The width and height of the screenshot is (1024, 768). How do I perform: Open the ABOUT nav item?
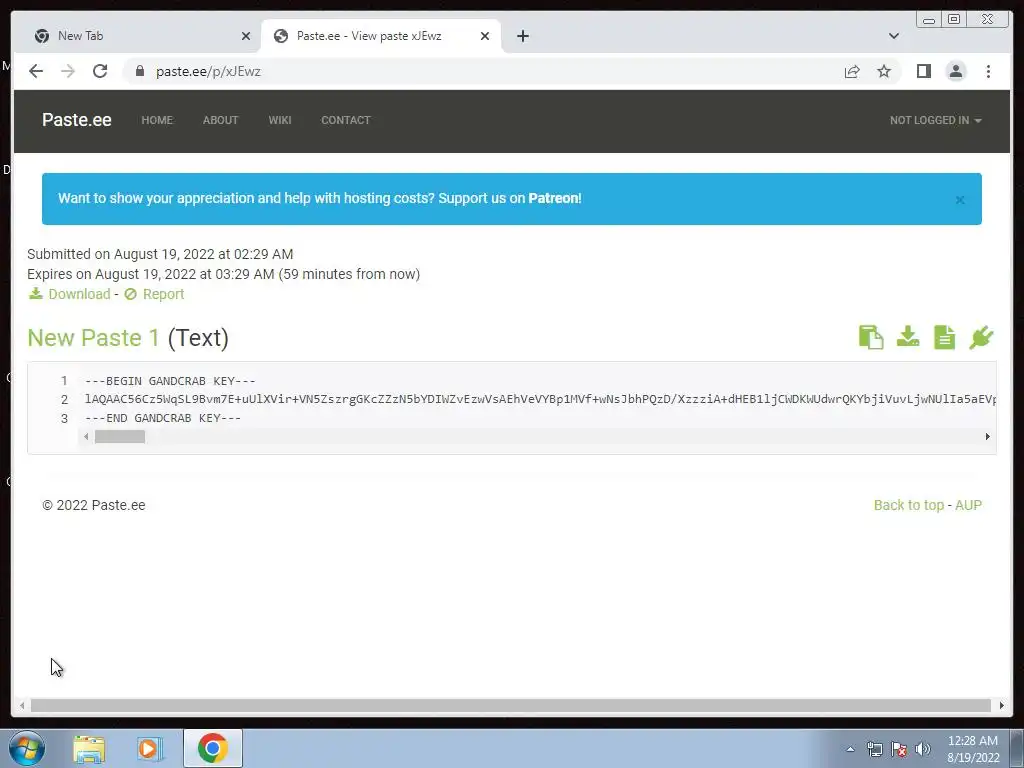tap(220, 120)
